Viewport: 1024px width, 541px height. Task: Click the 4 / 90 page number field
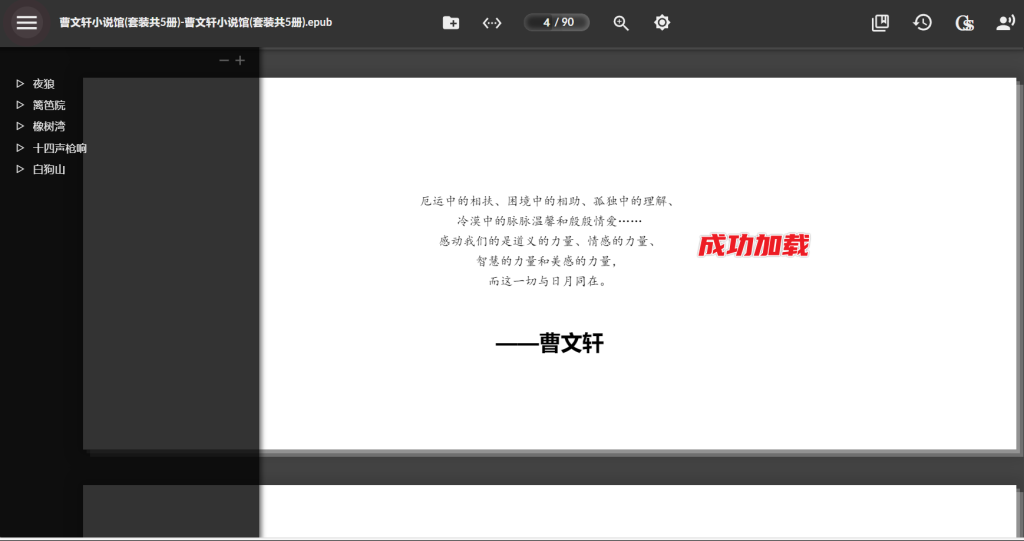[x=557, y=23]
